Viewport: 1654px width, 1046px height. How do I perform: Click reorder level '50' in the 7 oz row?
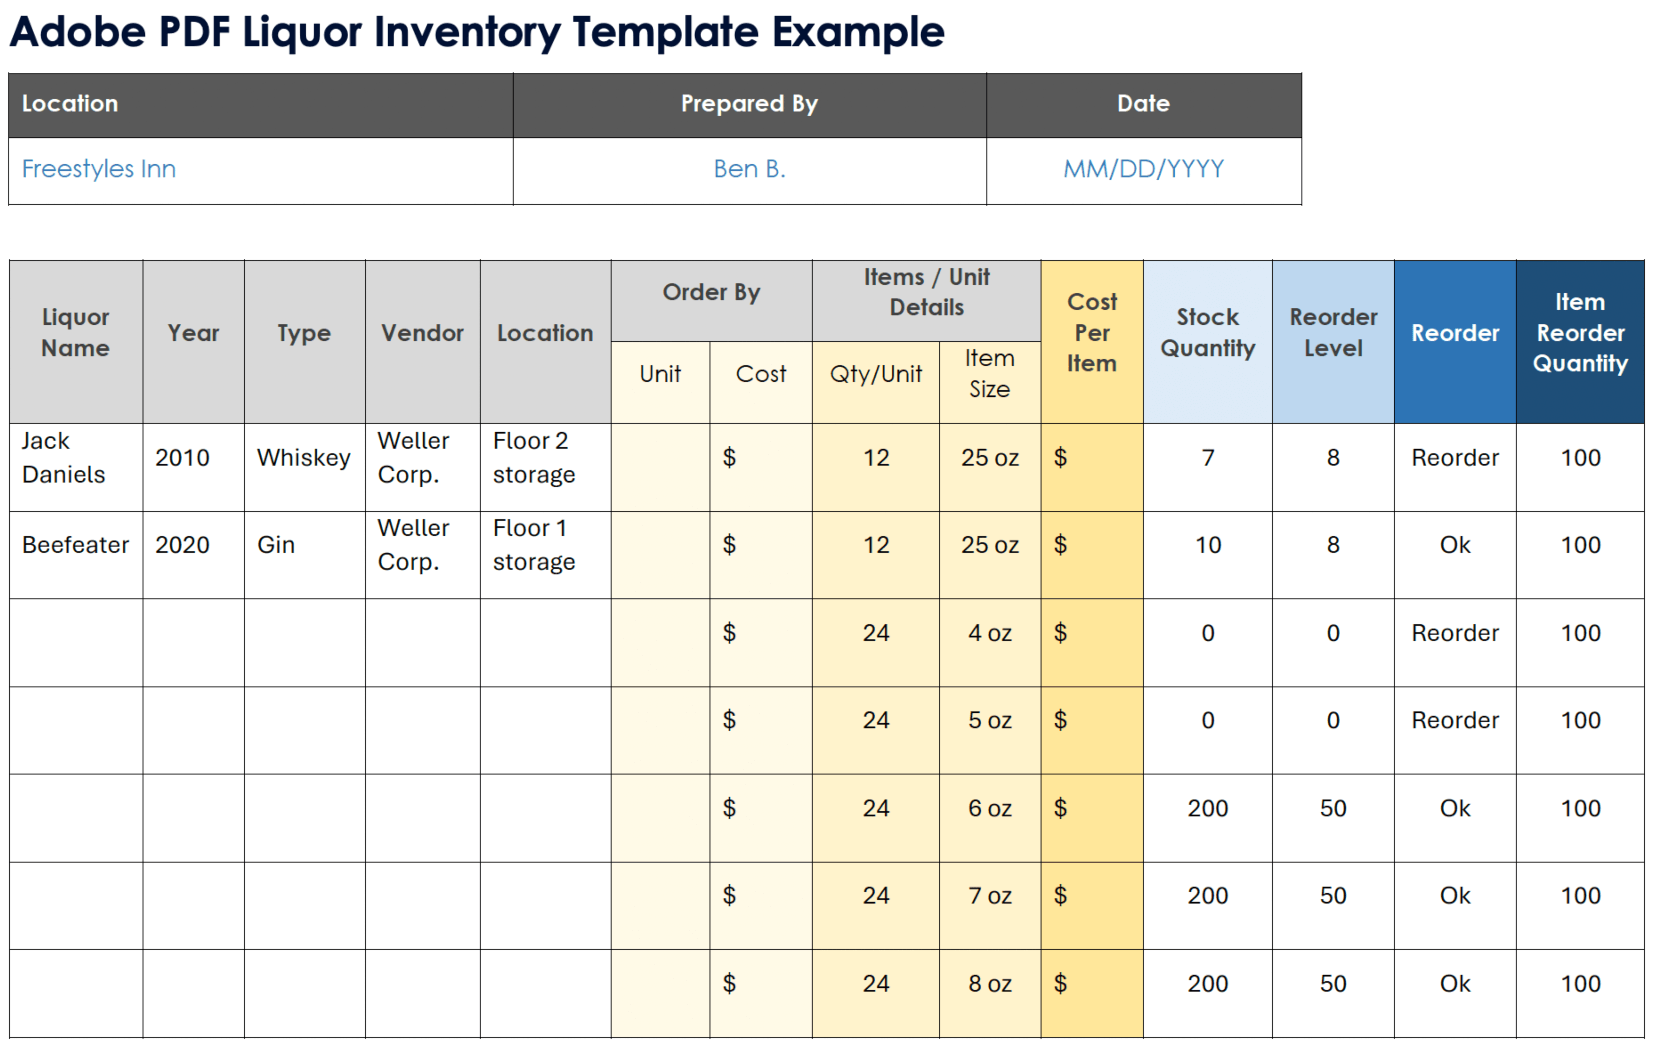[x=1333, y=906]
